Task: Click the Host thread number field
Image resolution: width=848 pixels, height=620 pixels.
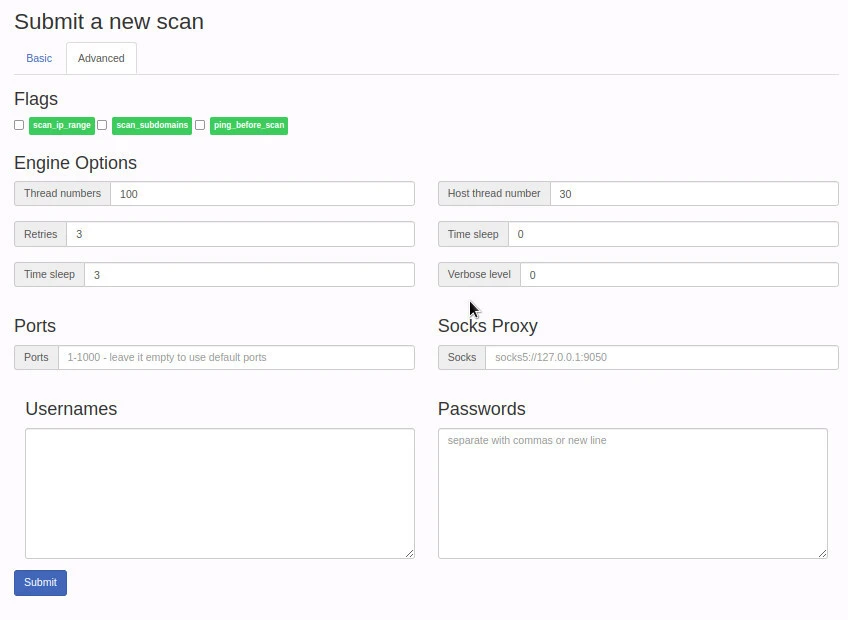Action: click(x=693, y=194)
